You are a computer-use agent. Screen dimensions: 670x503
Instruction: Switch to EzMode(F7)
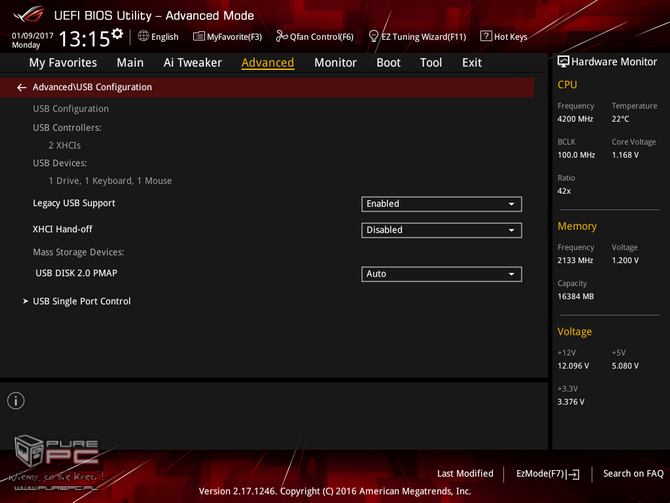click(x=540, y=474)
